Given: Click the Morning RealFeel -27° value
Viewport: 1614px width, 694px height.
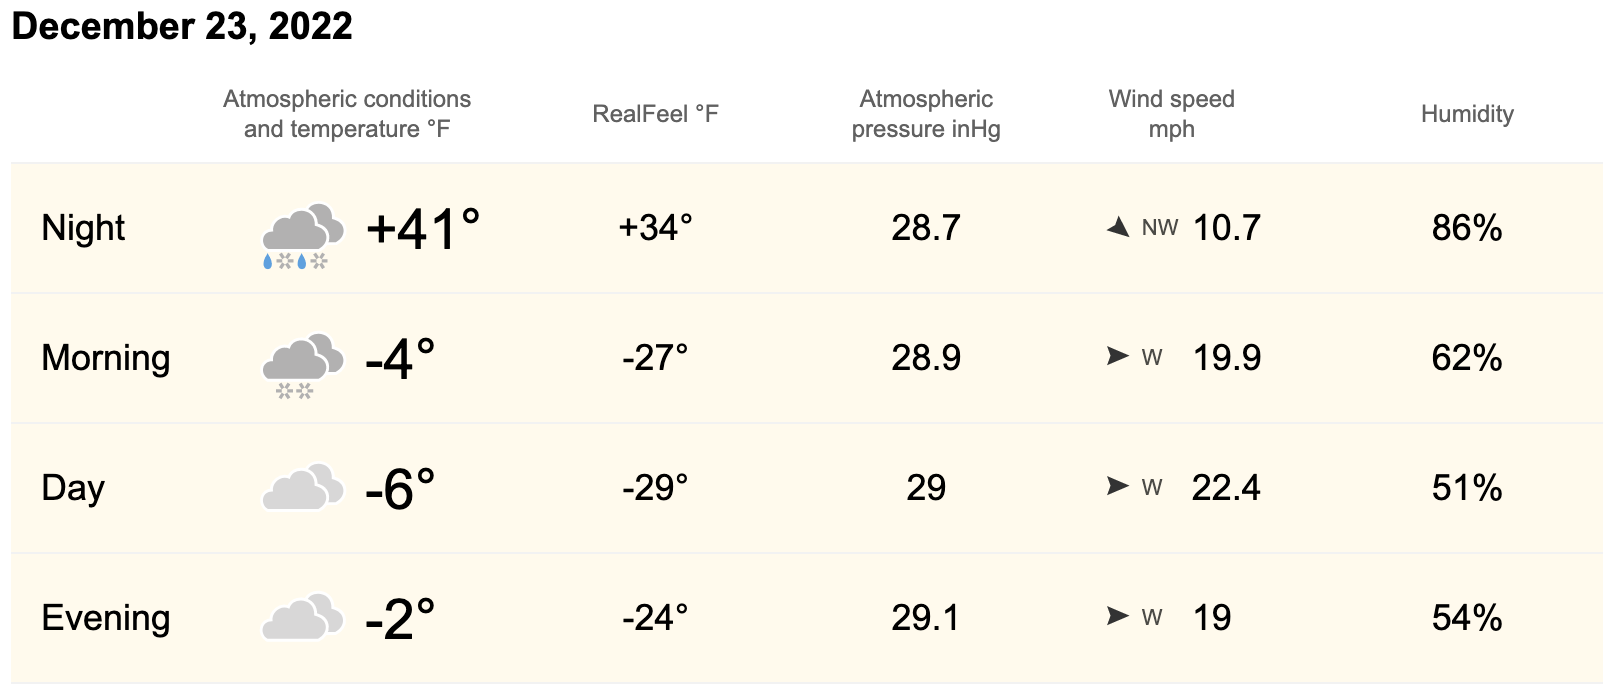Looking at the screenshot, I should pyautogui.click(x=655, y=358).
